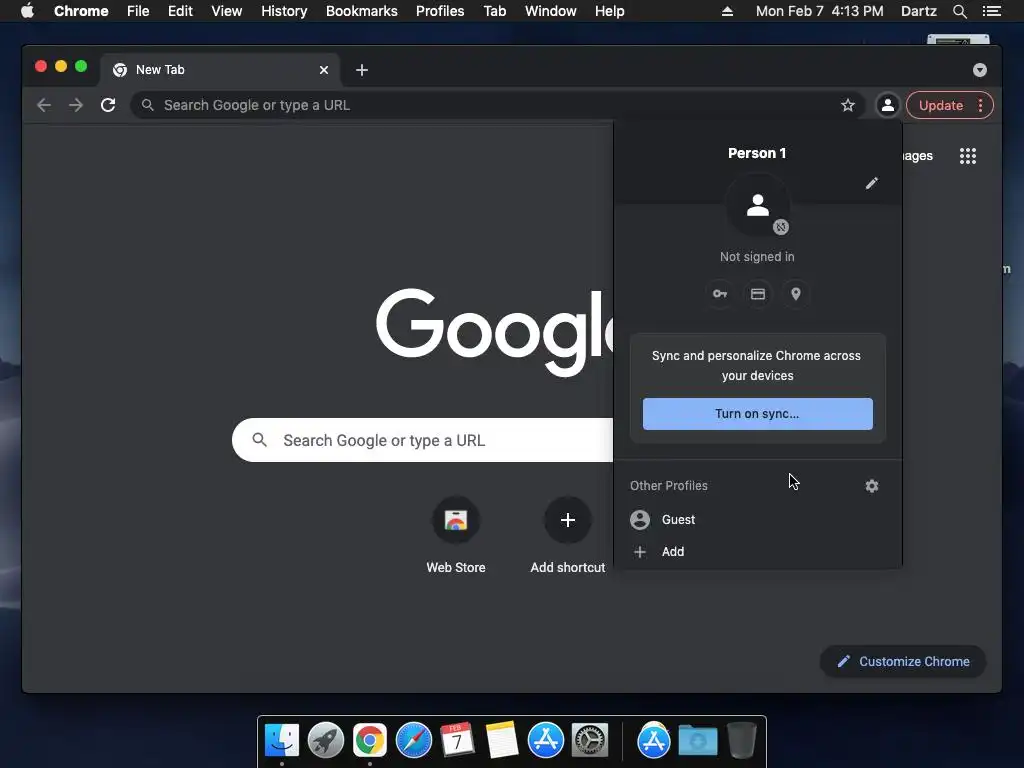Image resolution: width=1024 pixels, height=768 pixels.
Task: Click the forward navigation arrow
Action: click(x=76, y=105)
